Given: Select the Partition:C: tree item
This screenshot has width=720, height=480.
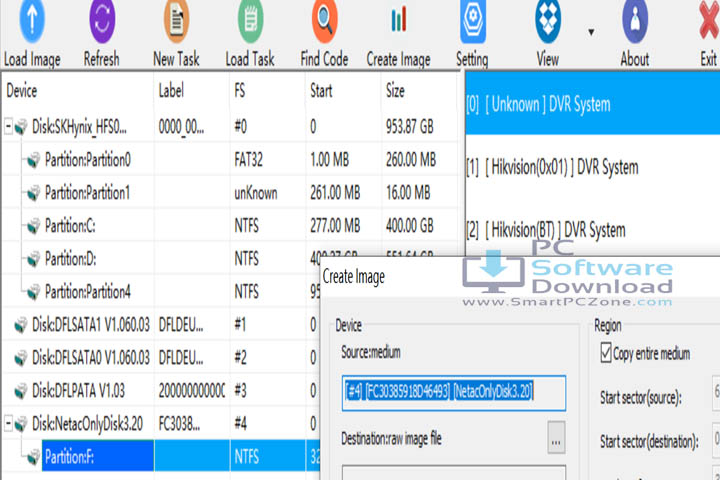Looking at the screenshot, I should tap(70, 226).
